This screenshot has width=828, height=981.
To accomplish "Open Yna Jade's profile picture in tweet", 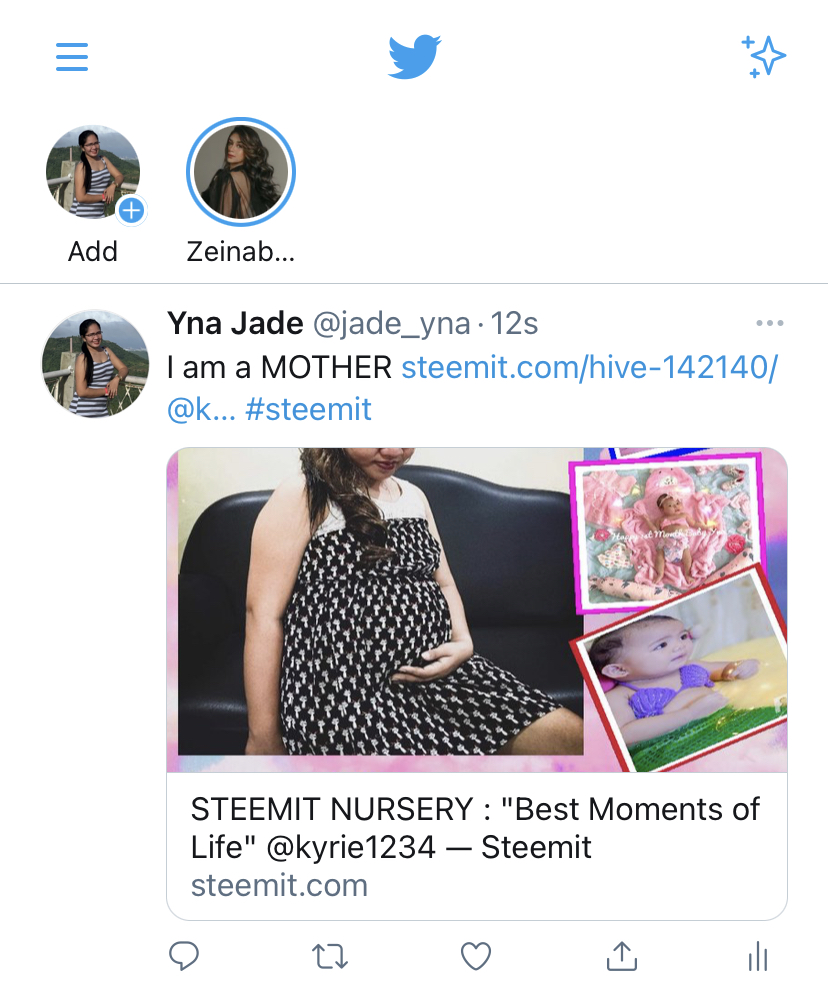I will [x=95, y=363].
